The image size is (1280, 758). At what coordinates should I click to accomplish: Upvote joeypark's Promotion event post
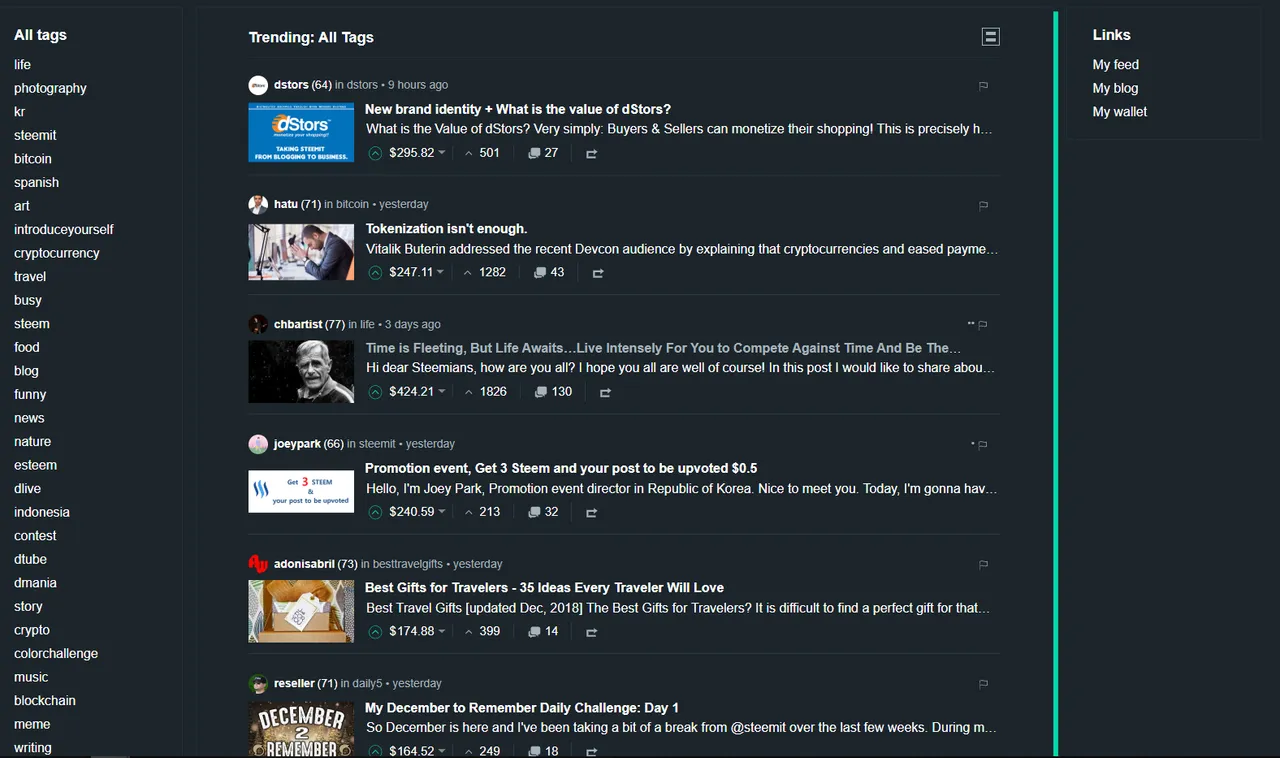coord(375,512)
